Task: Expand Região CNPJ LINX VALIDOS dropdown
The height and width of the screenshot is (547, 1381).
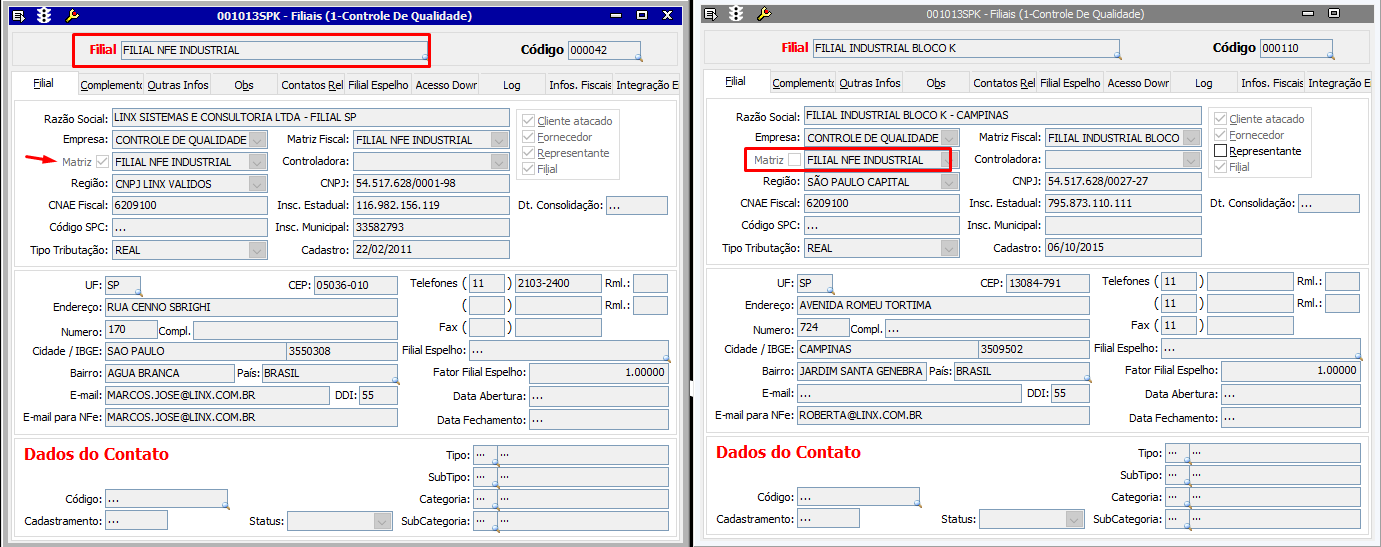Action: click(258, 184)
